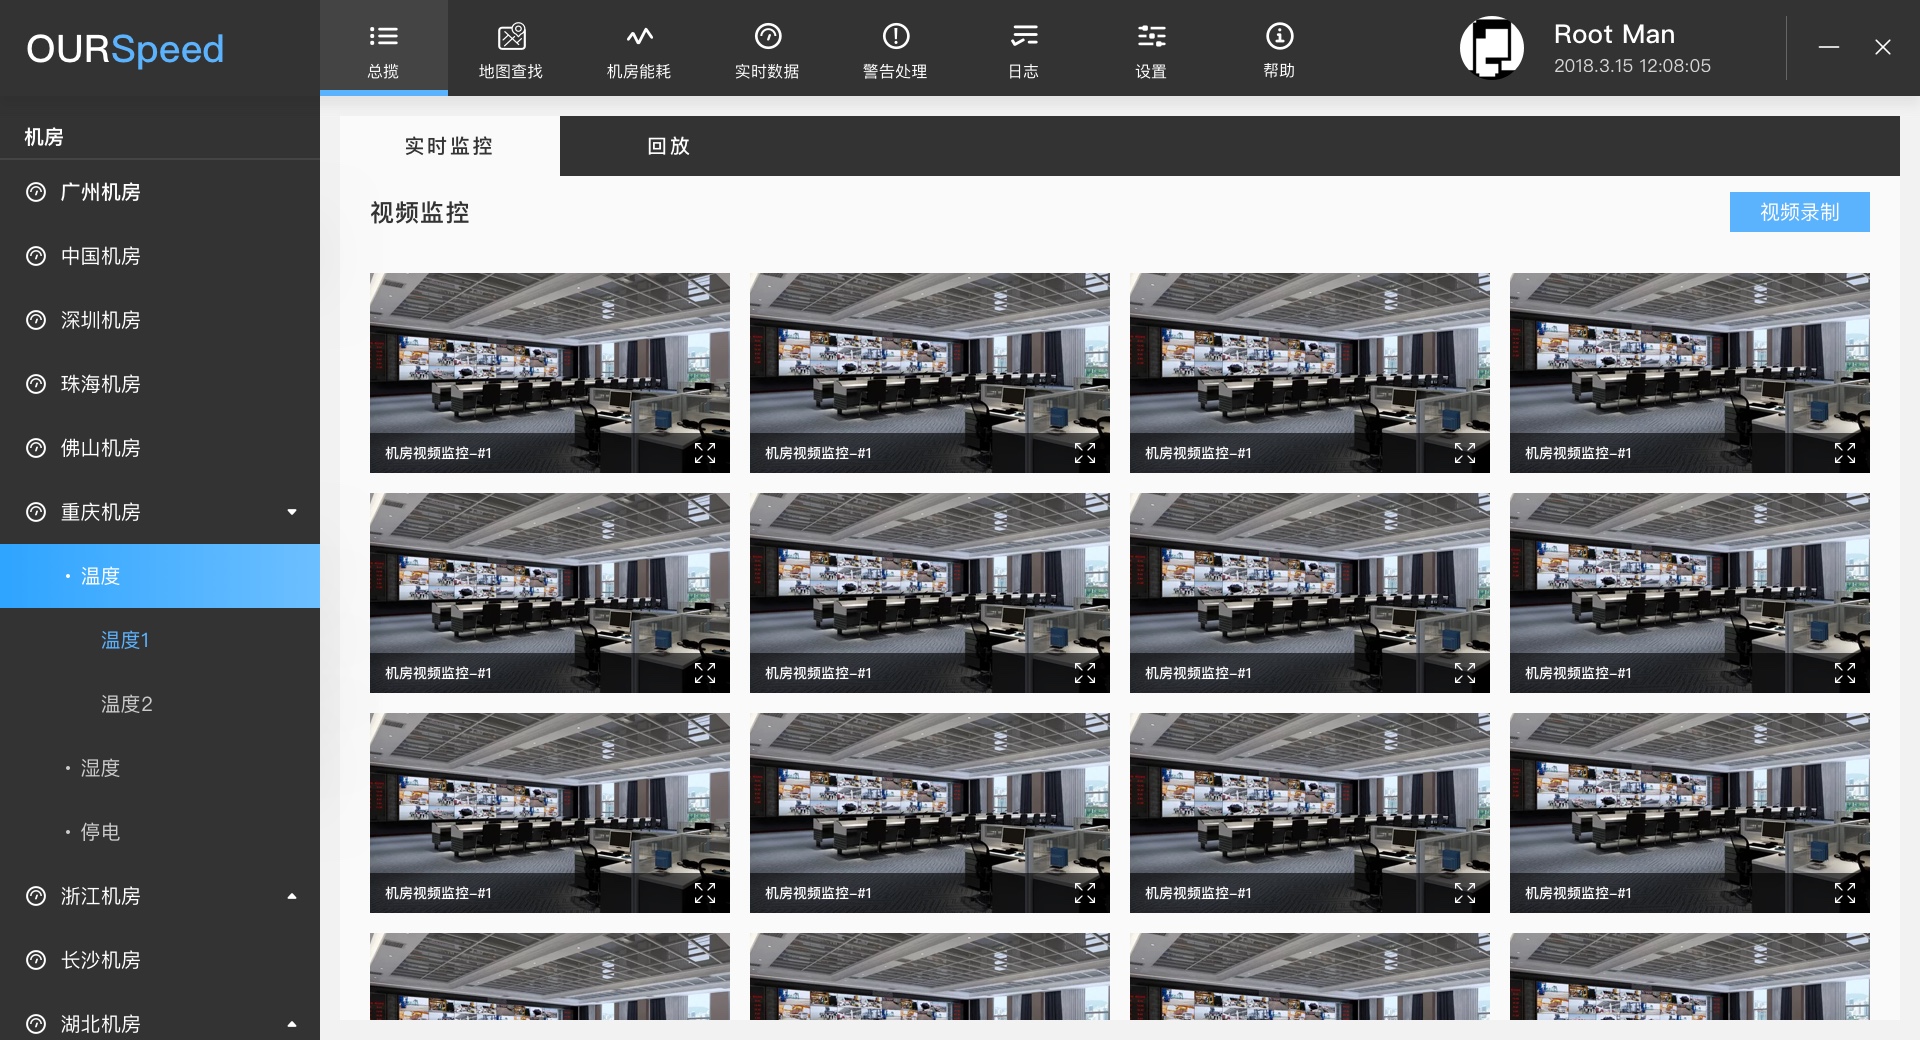Open the 广州机房 sidebar entry
The height and width of the screenshot is (1040, 1920).
100,192
